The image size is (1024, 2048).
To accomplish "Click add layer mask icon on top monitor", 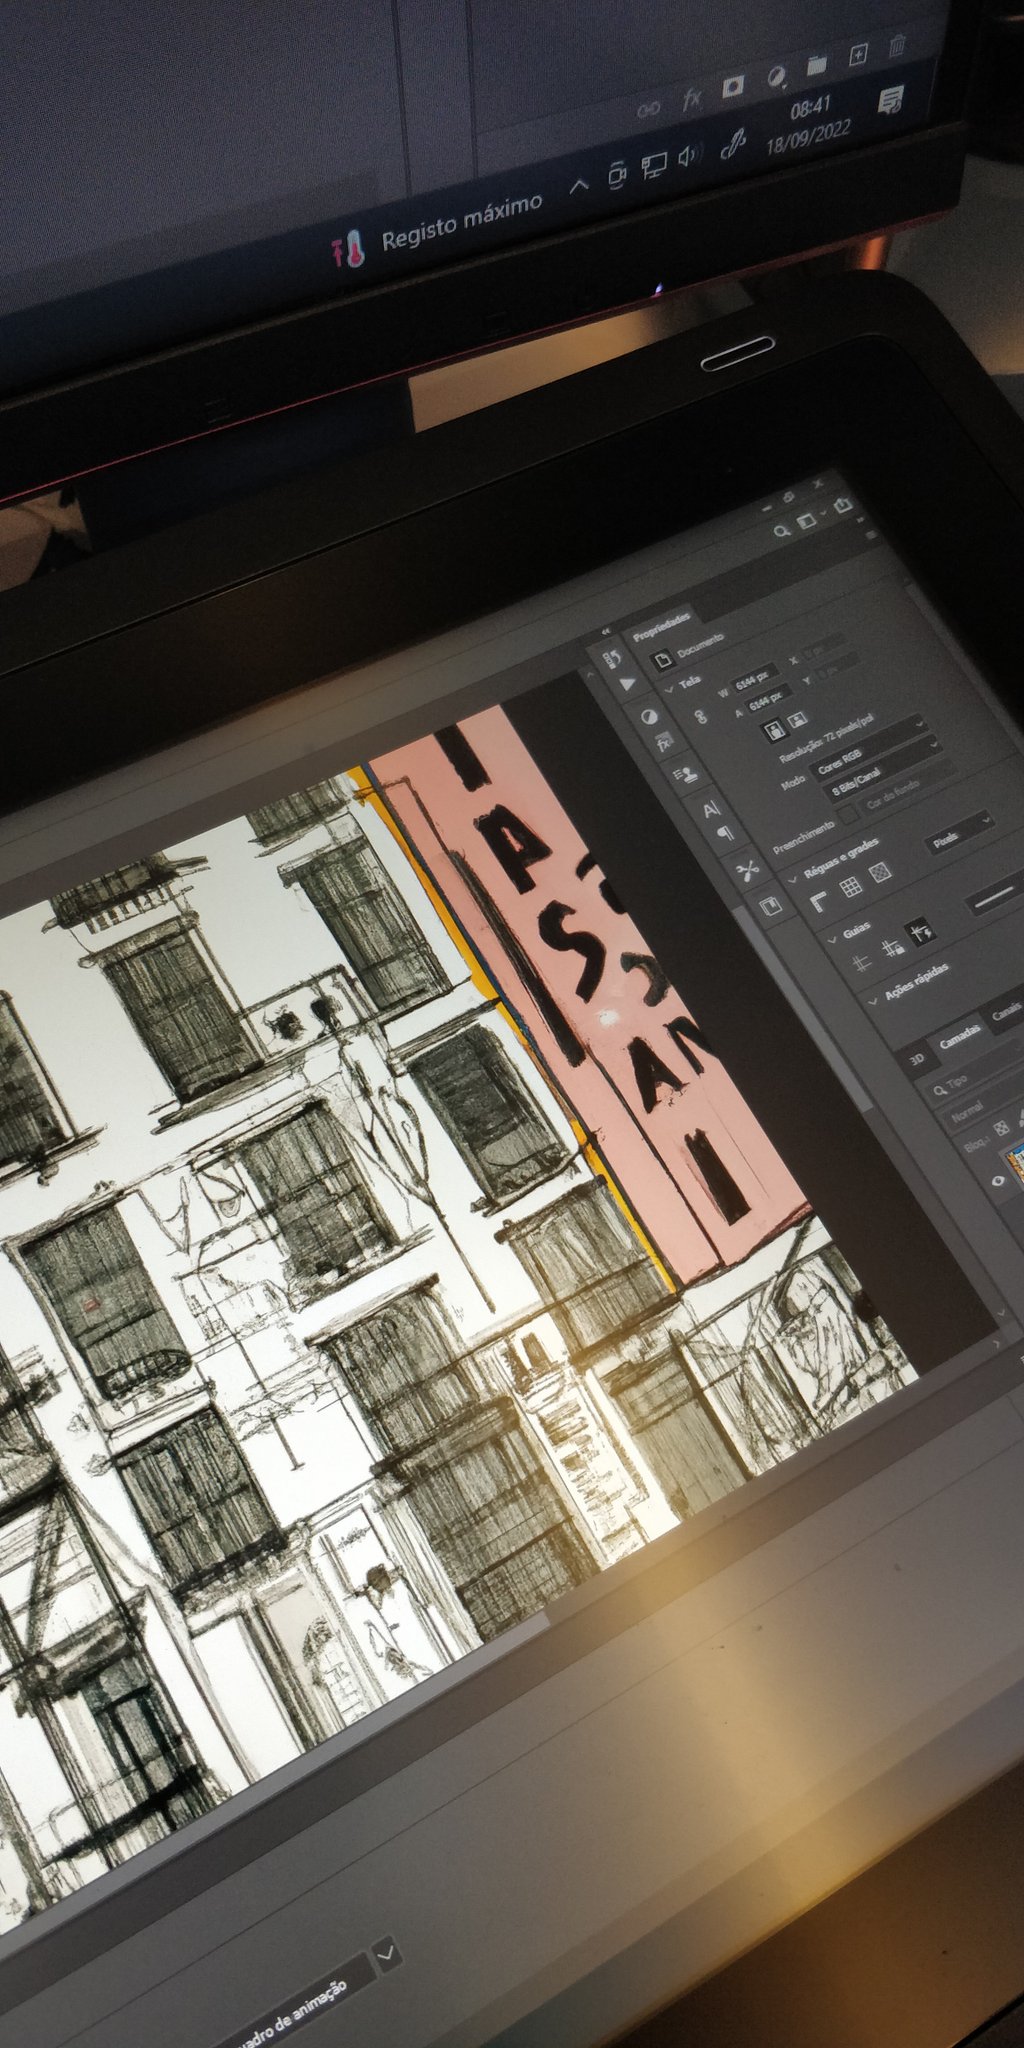I will [733, 87].
